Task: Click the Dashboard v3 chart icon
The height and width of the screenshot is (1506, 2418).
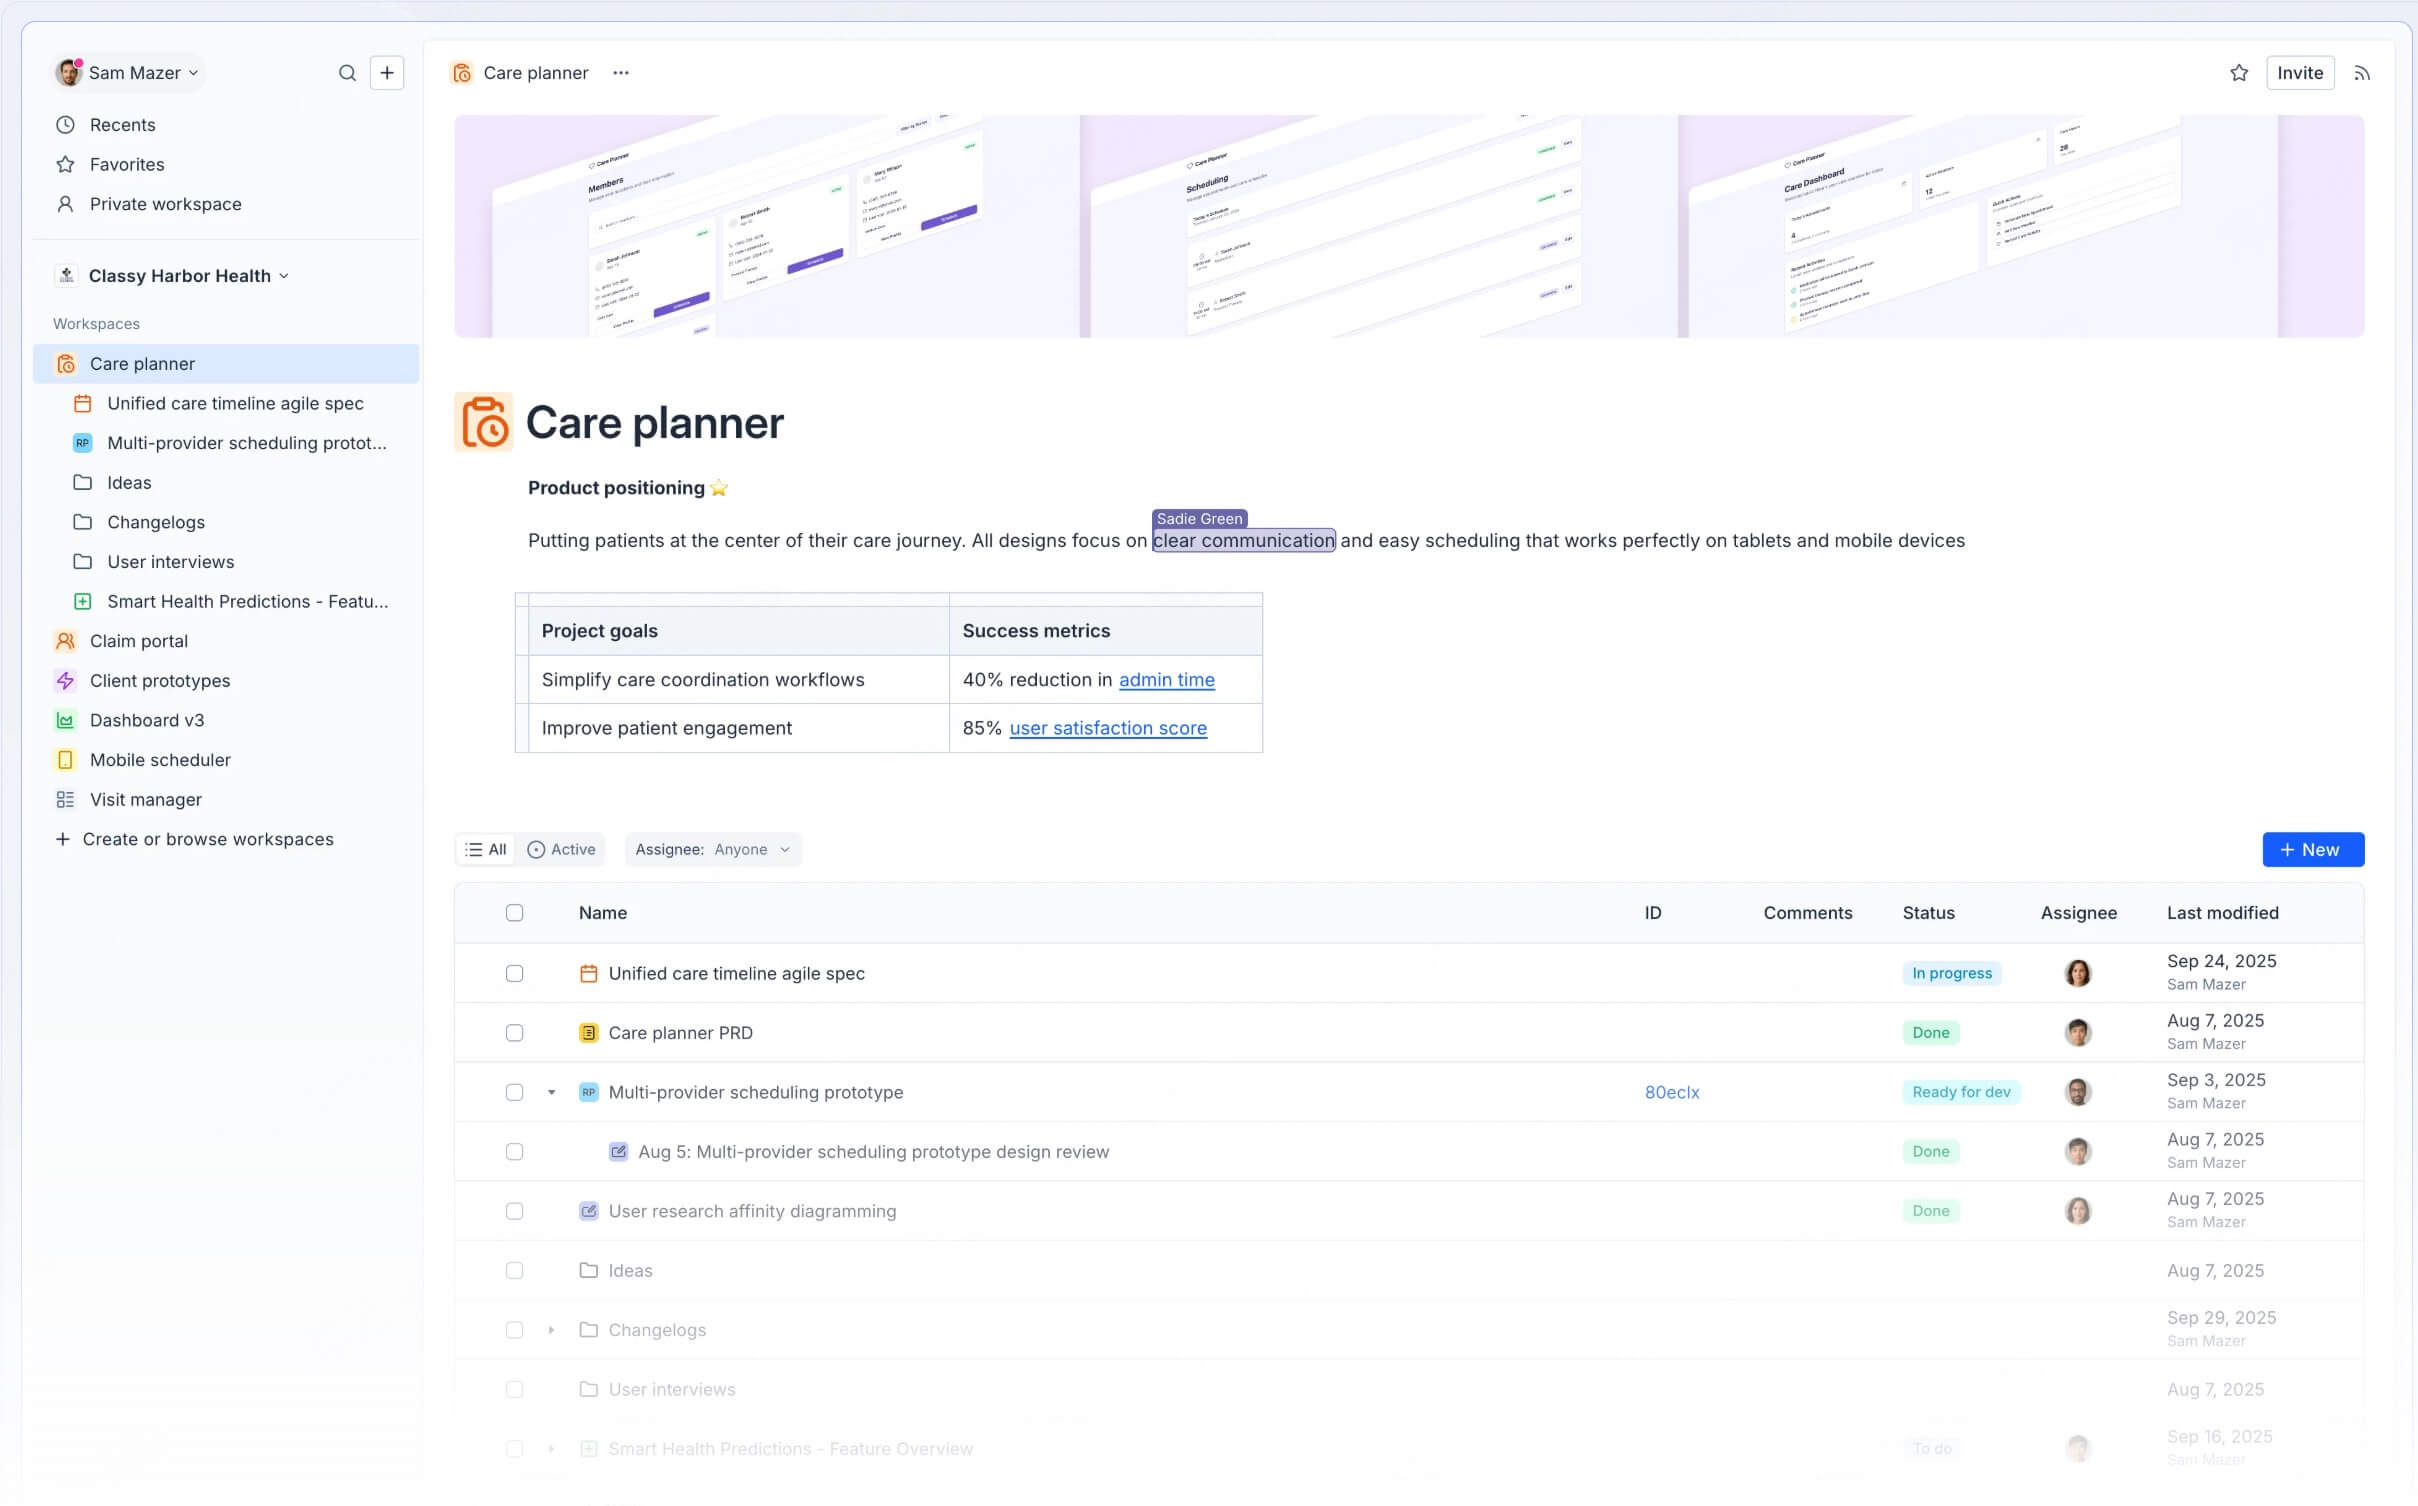Action: point(65,720)
